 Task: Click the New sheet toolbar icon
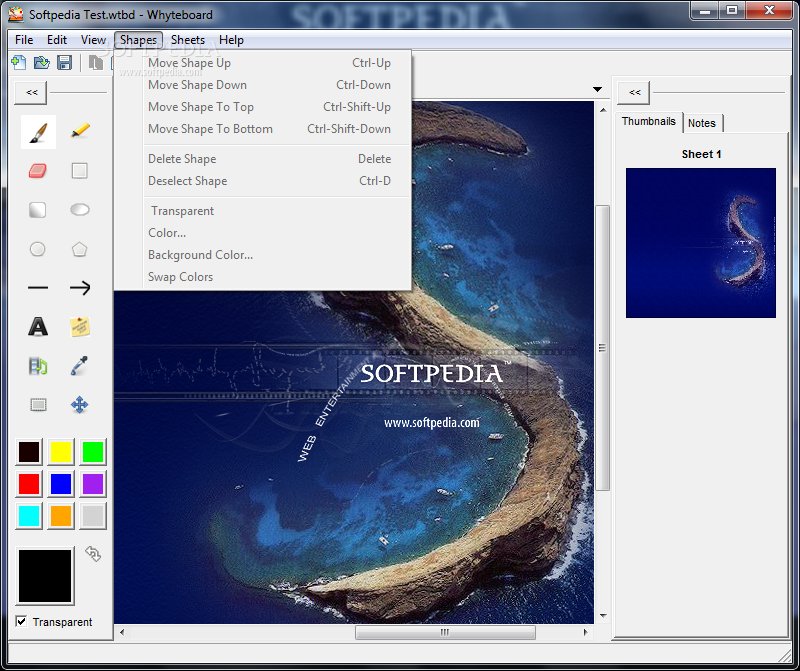click(x=19, y=63)
